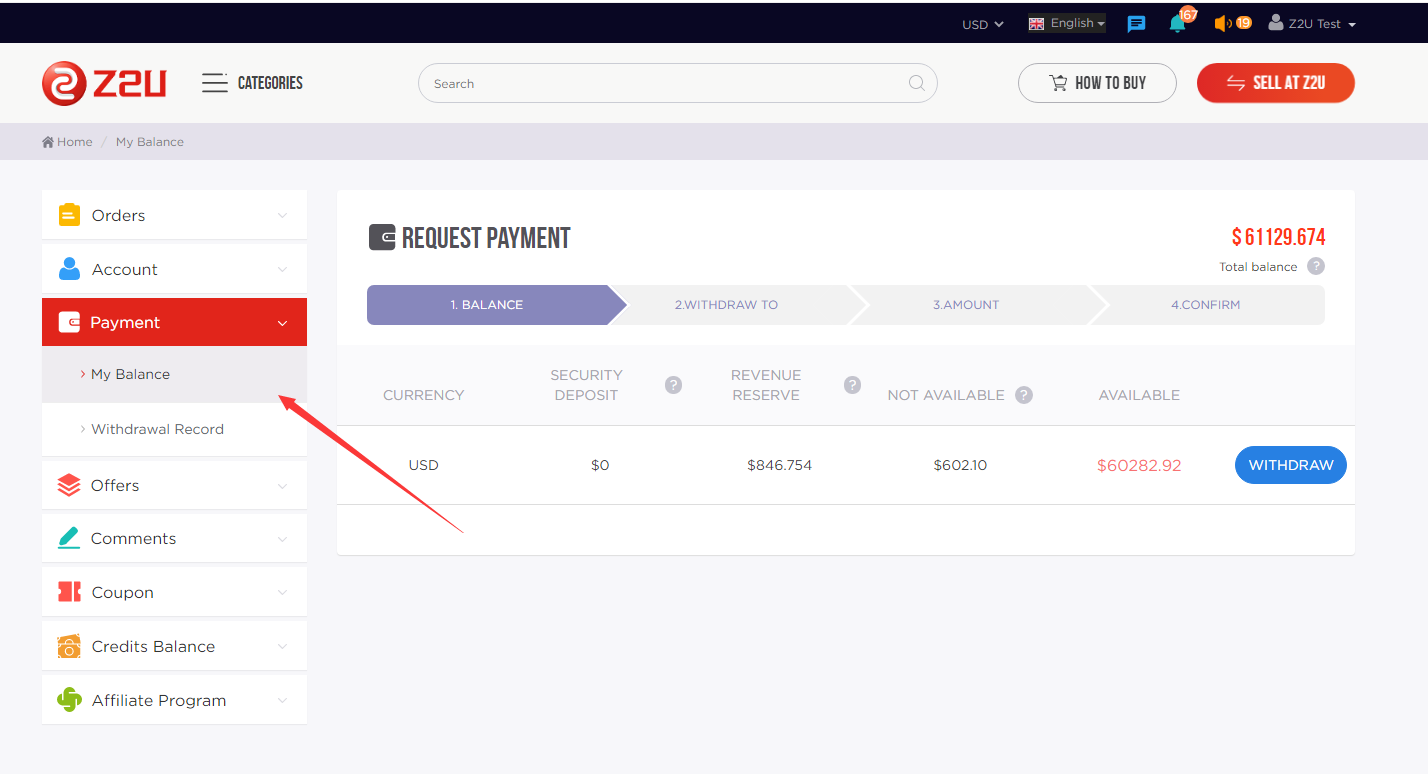Click the Categories hamburger icon
The image size is (1428, 774).
point(214,83)
